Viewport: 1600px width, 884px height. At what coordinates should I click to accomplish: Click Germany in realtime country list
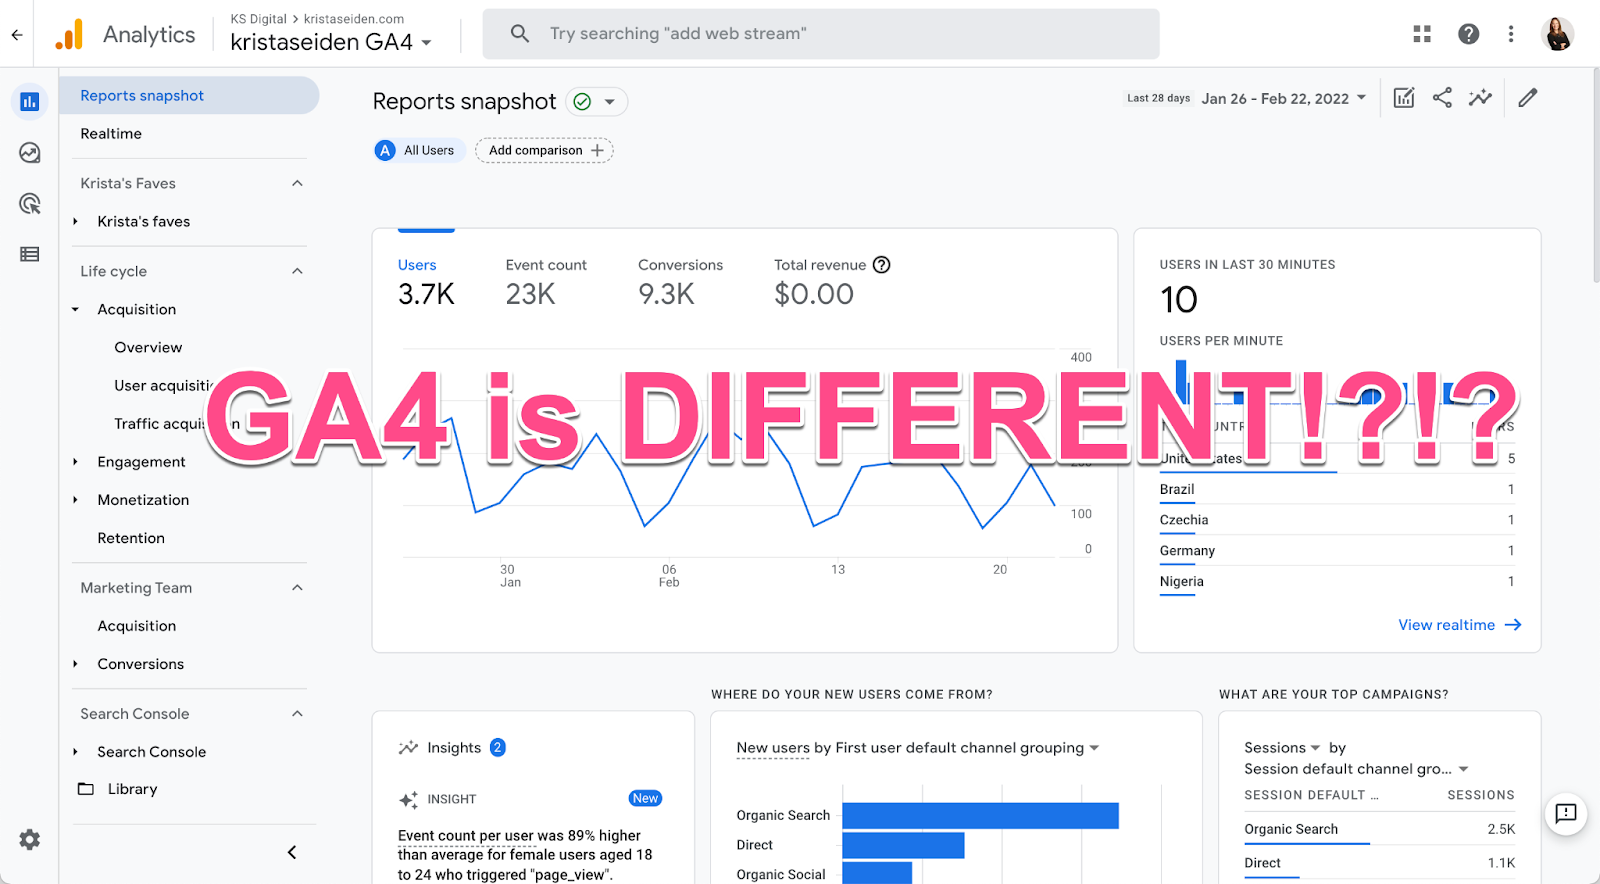coord(1187,551)
